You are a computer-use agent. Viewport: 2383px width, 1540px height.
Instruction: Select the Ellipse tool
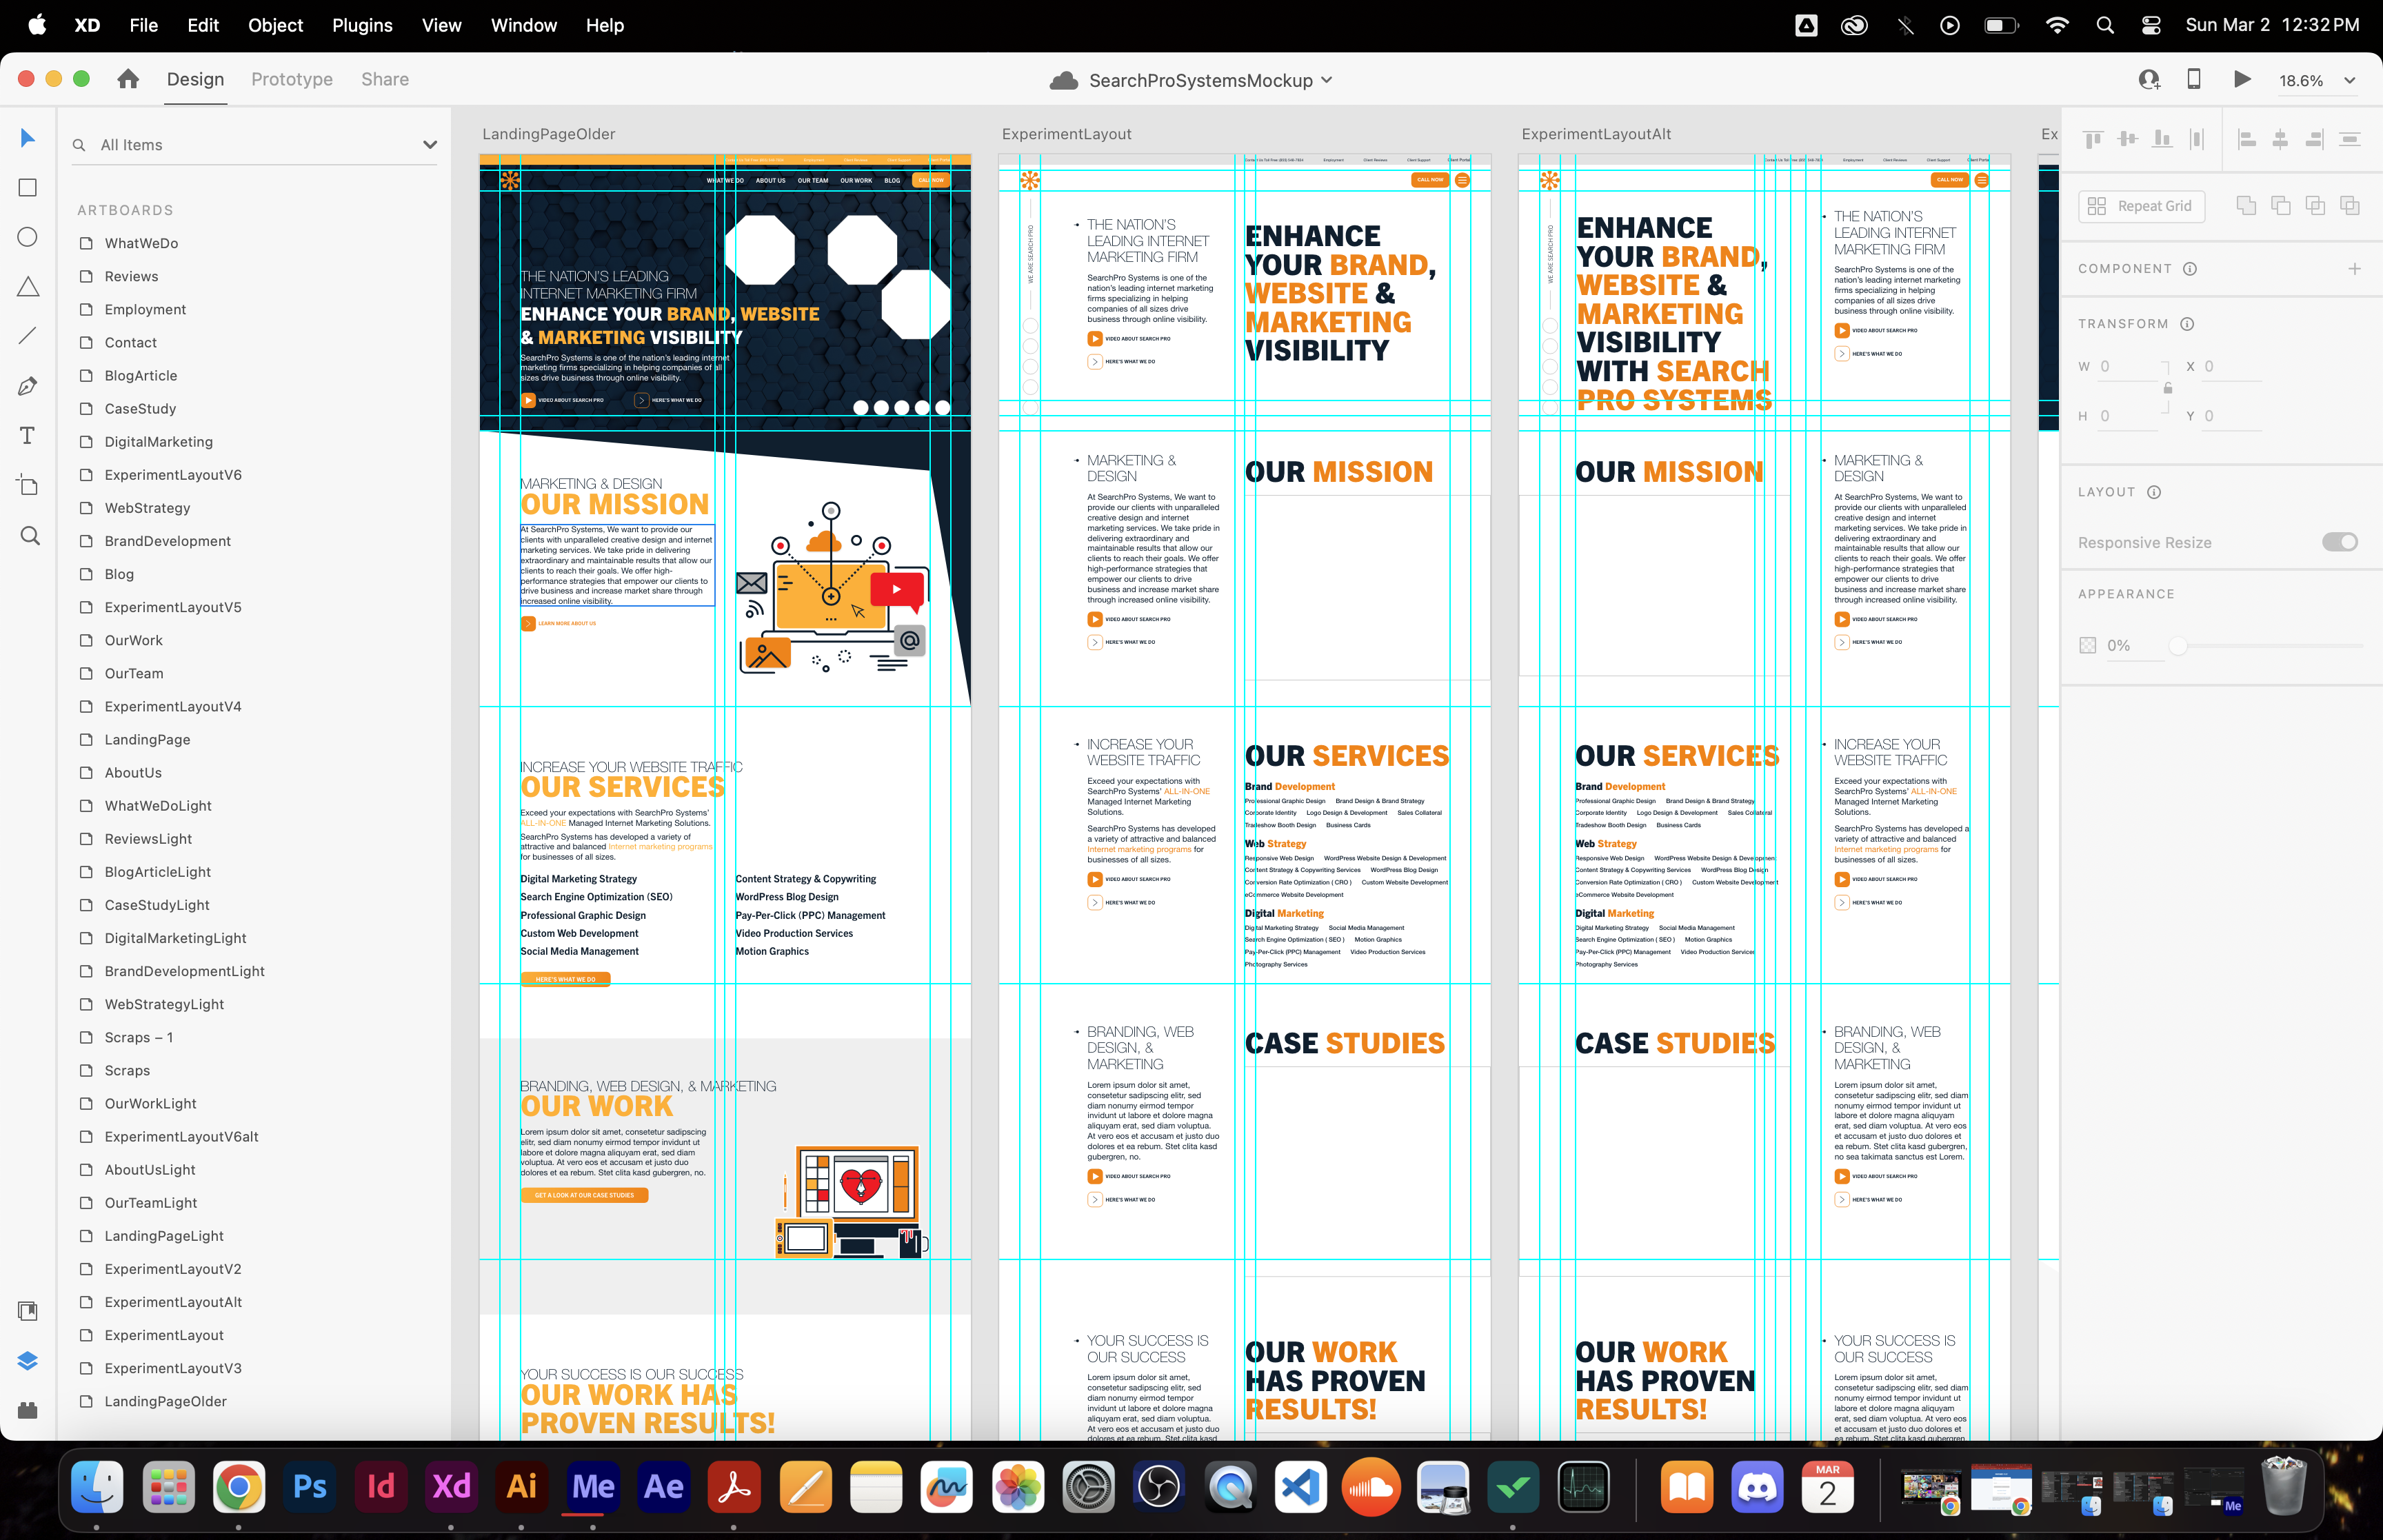[28, 237]
